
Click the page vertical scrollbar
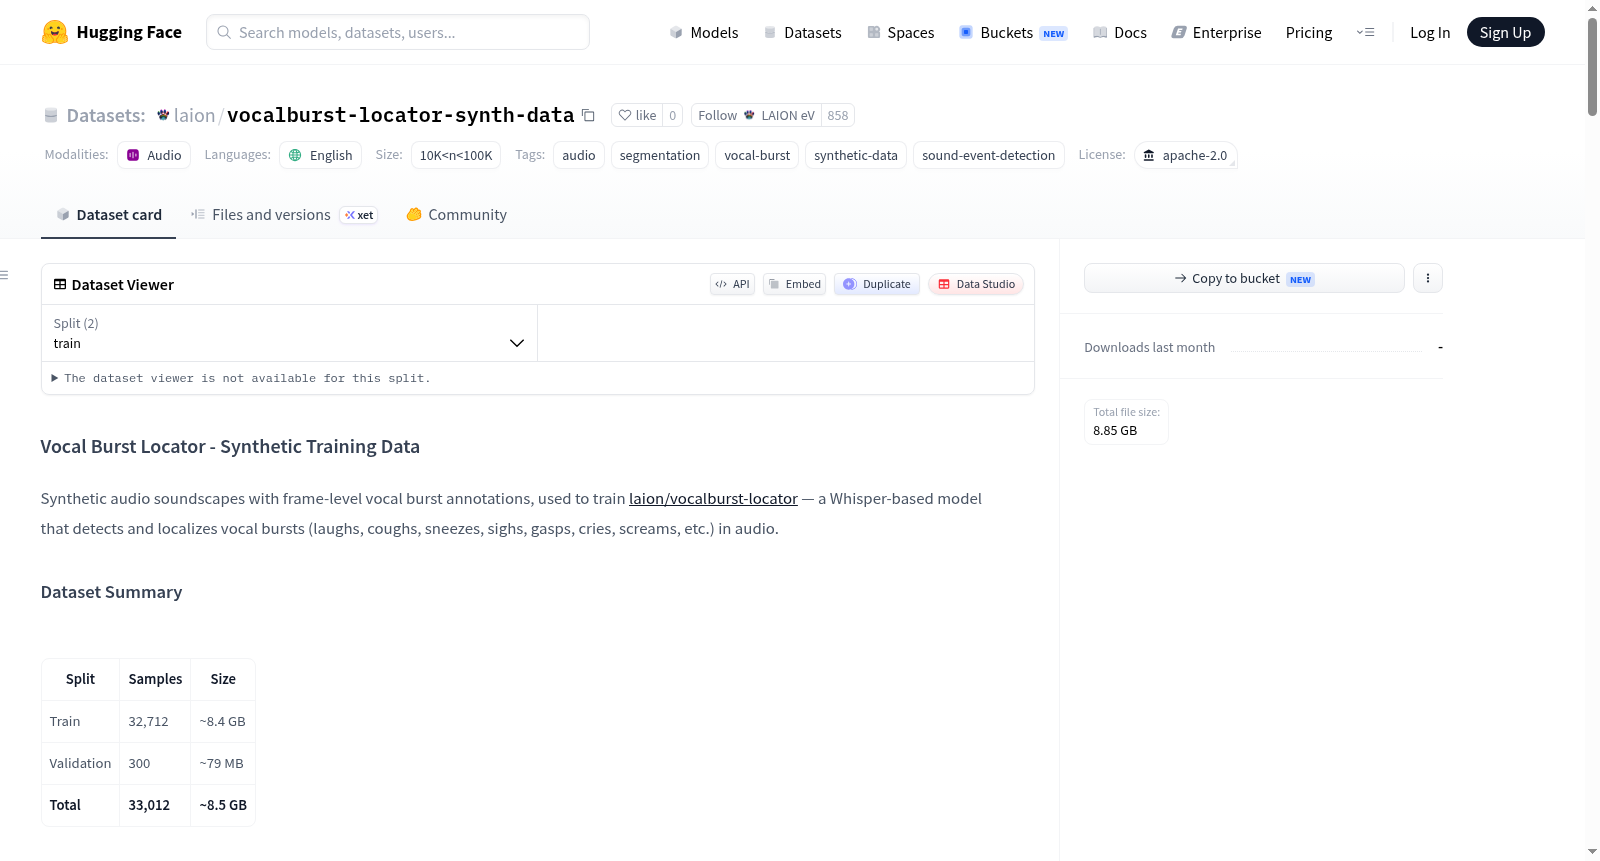coord(1592,65)
